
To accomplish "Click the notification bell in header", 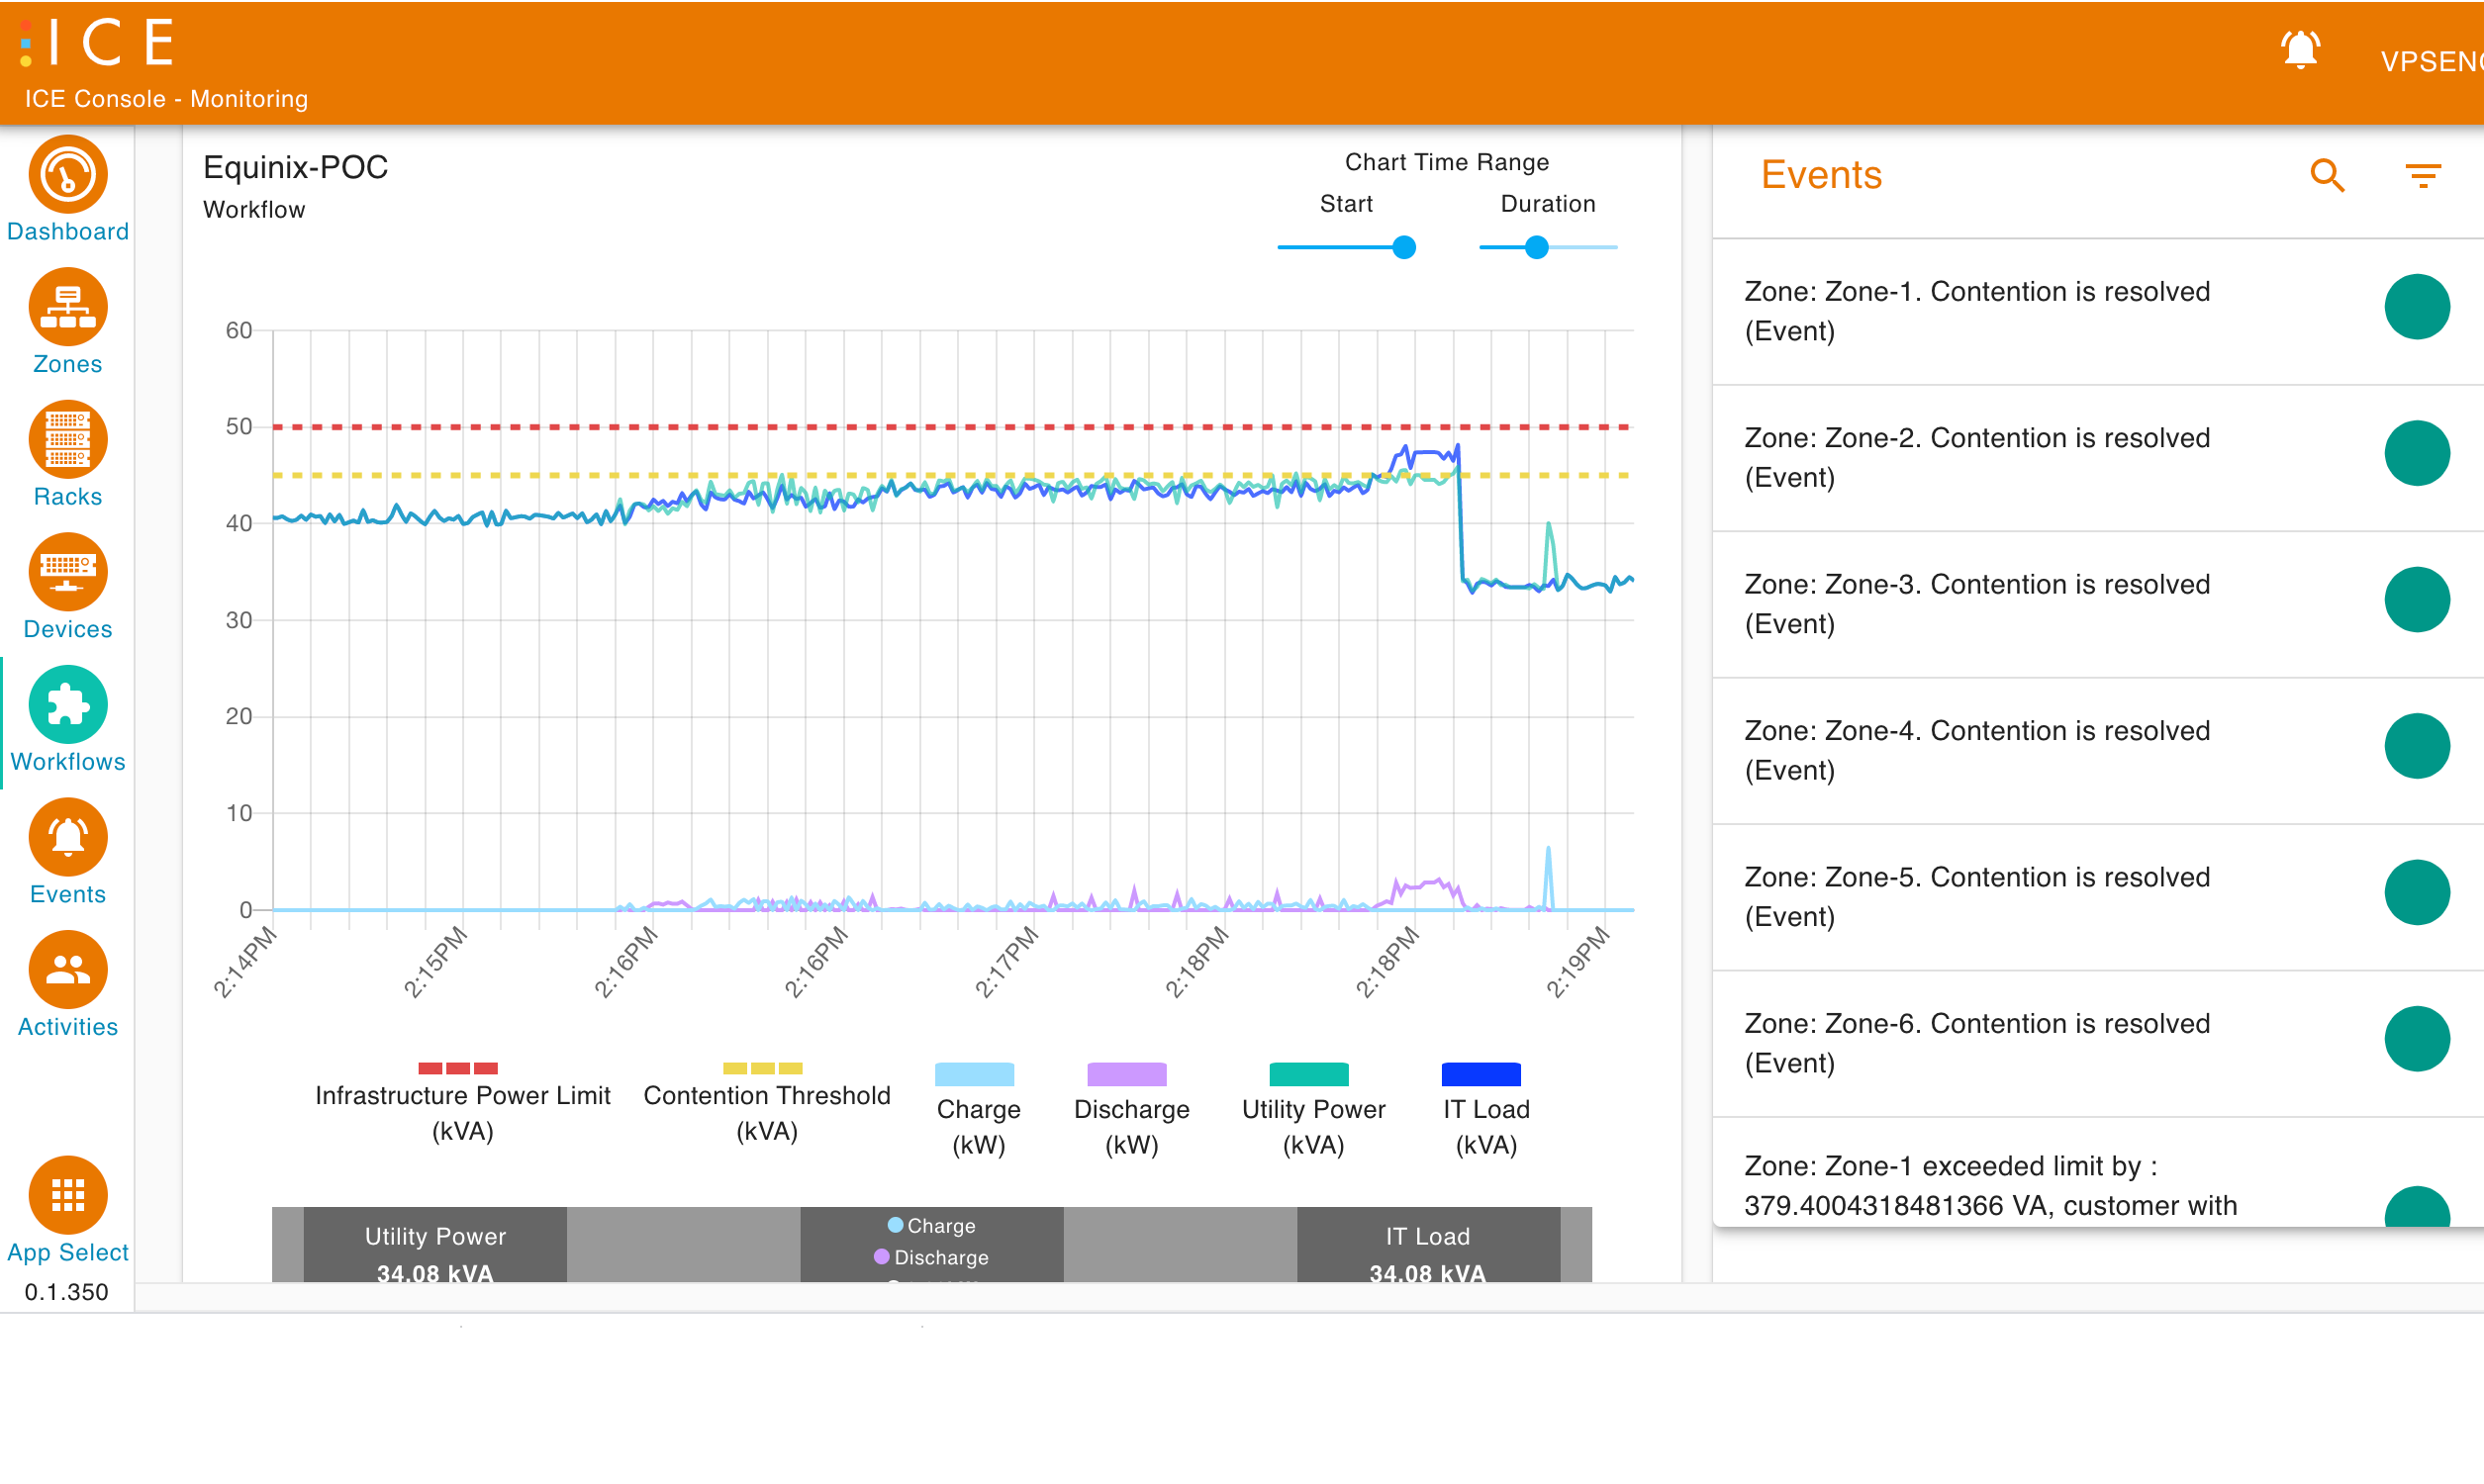I will point(2300,49).
